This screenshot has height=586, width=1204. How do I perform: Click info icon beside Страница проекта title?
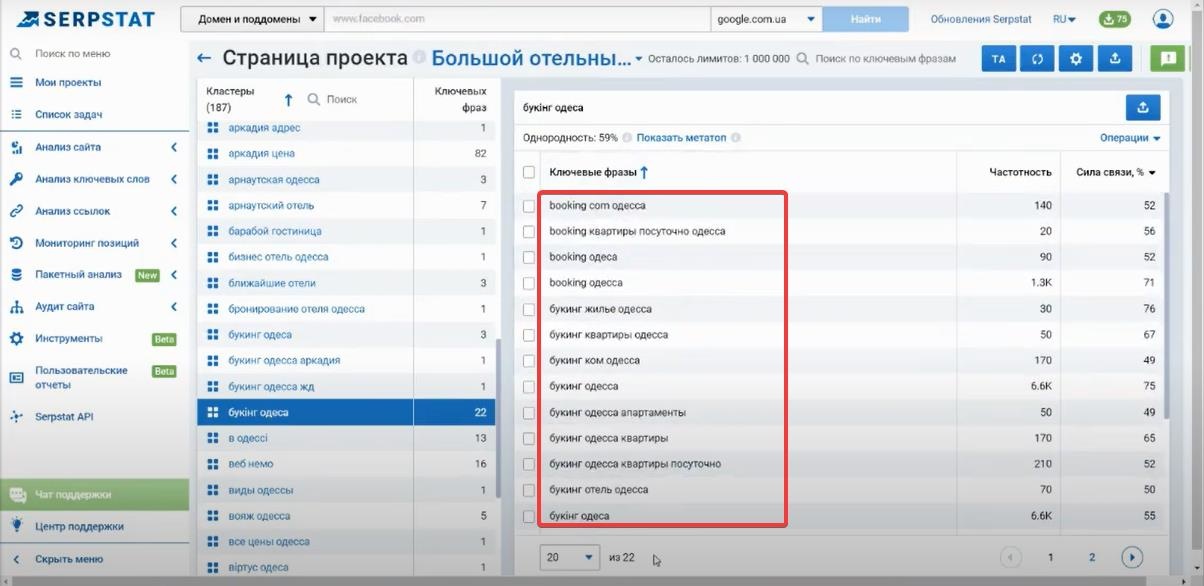(x=419, y=58)
